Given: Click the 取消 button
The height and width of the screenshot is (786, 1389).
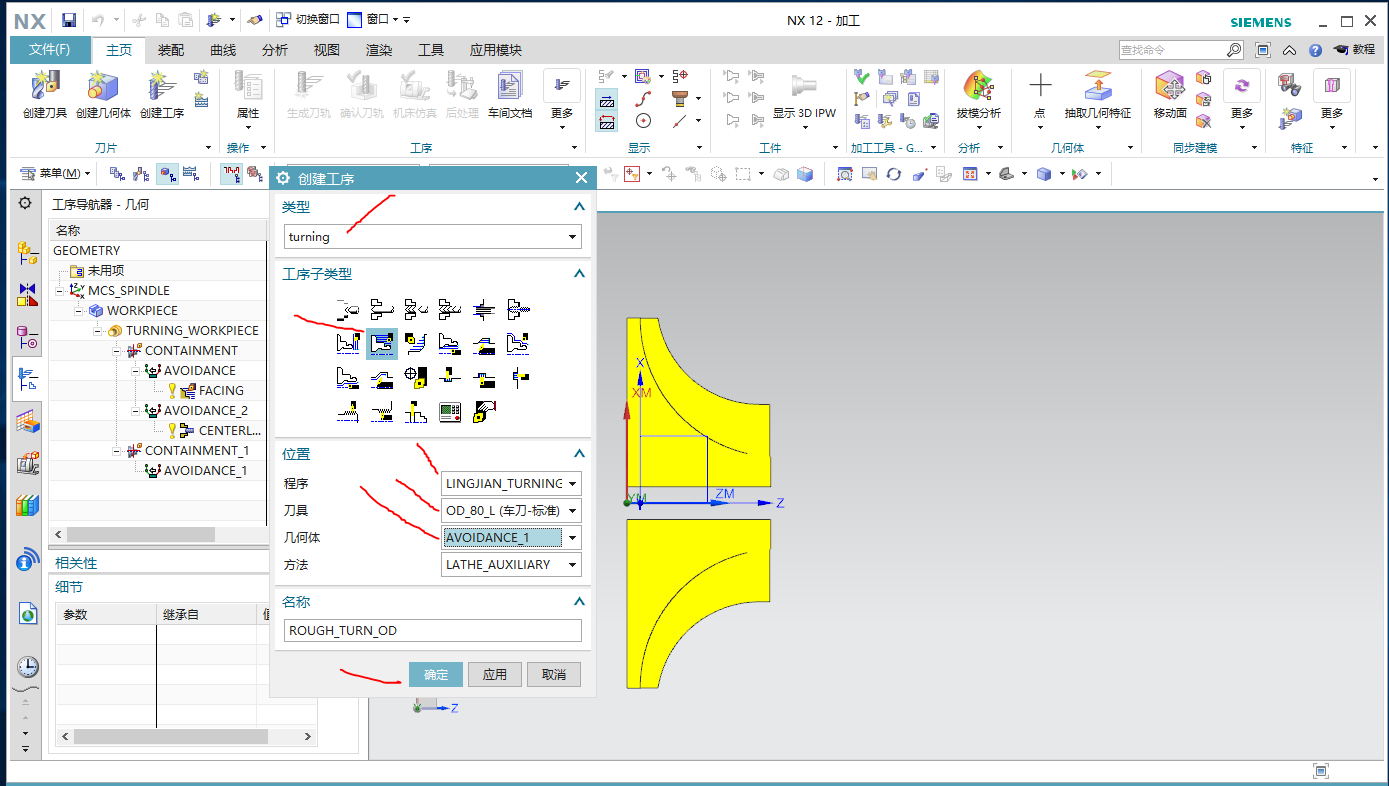Looking at the screenshot, I should click(554, 675).
